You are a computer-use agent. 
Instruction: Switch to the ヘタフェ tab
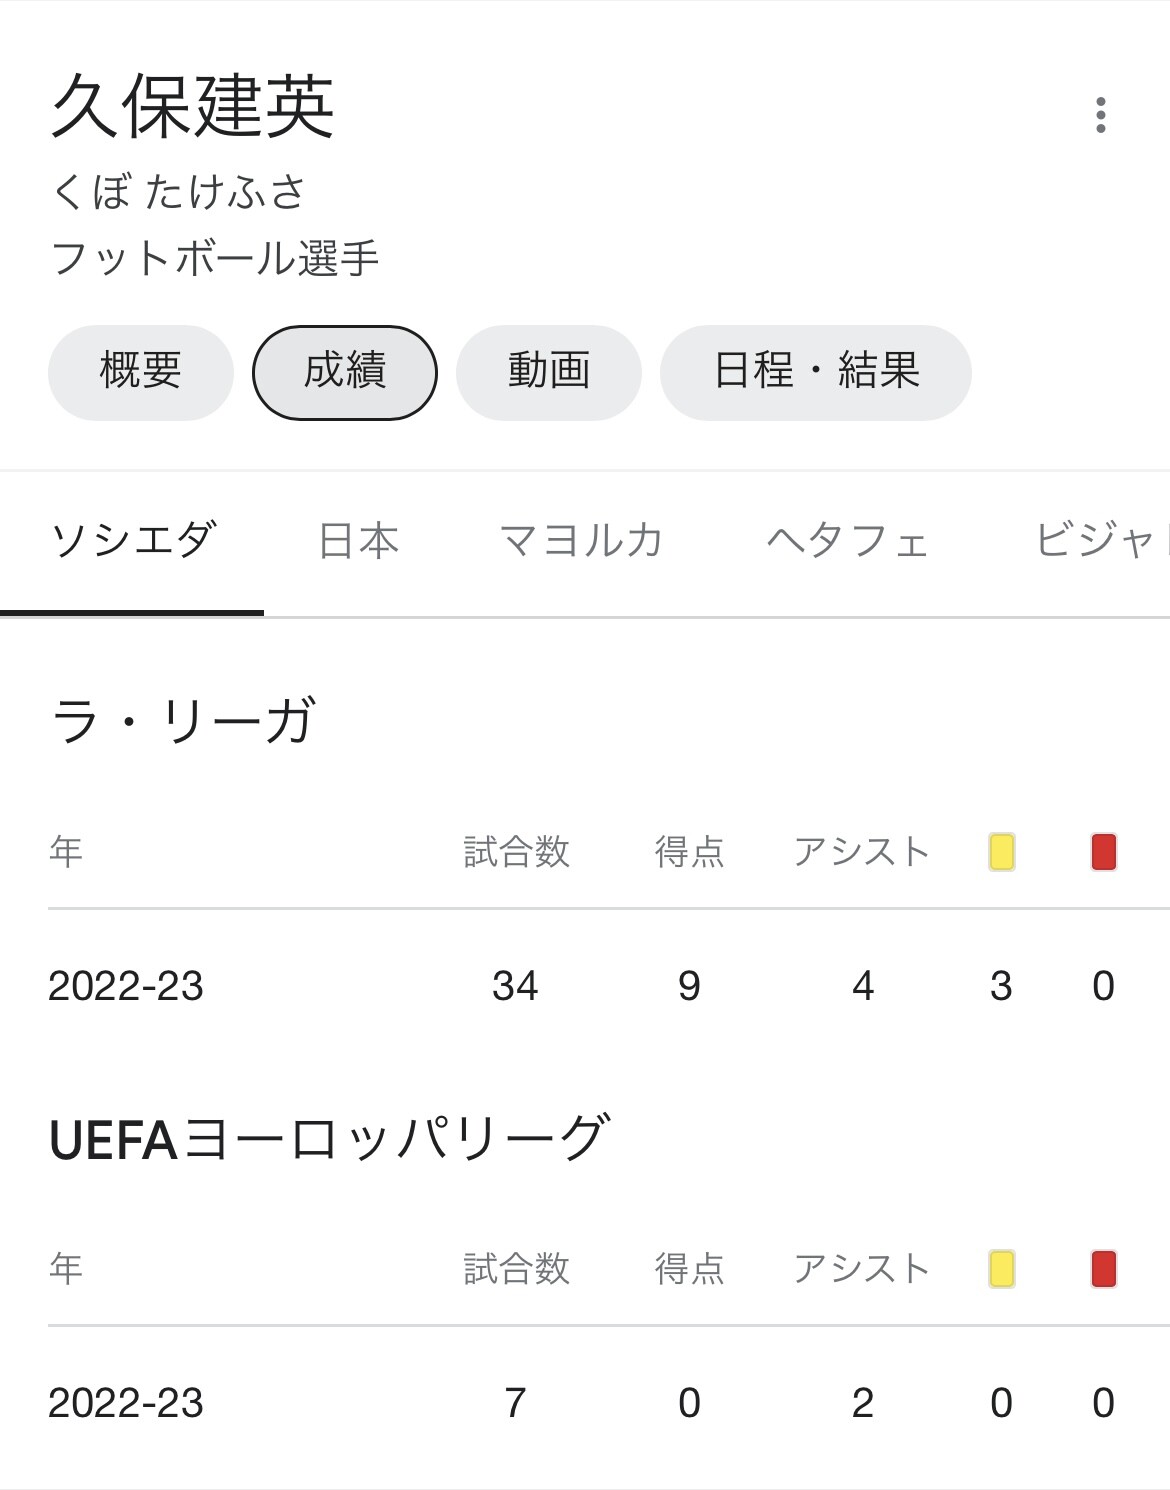click(x=848, y=541)
